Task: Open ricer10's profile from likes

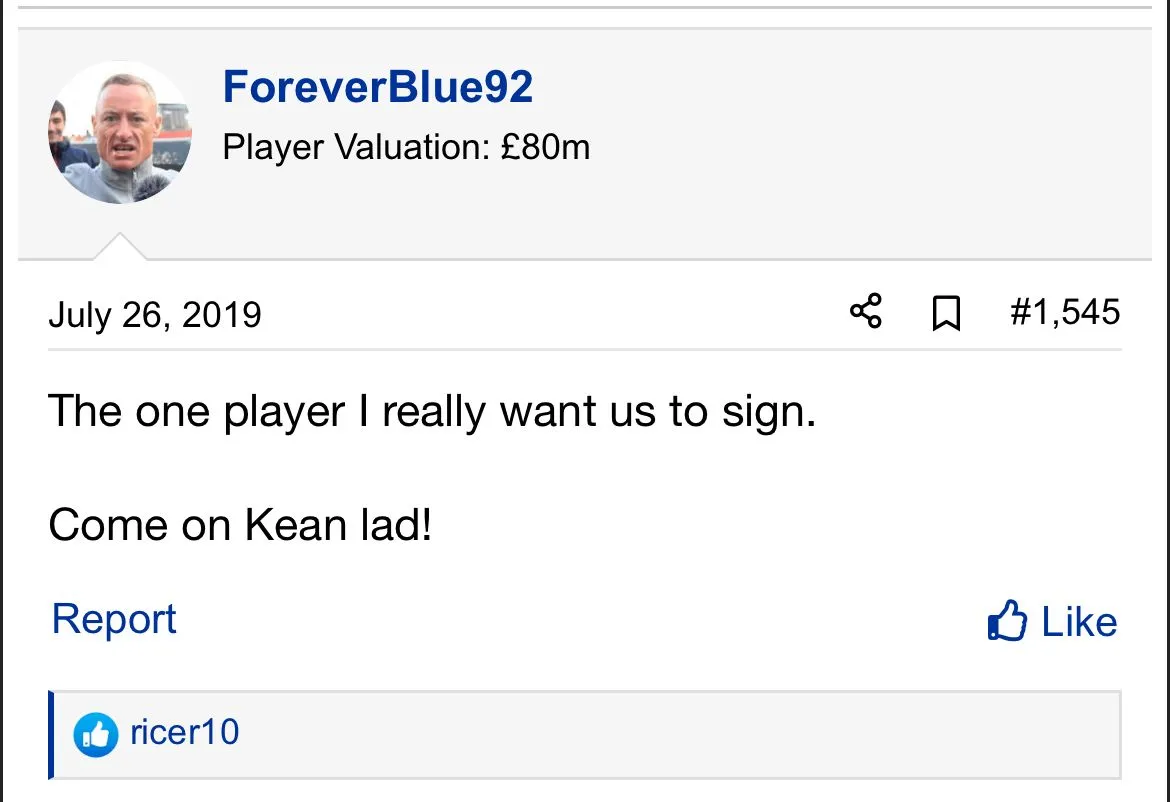Action: (x=185, y=732)
